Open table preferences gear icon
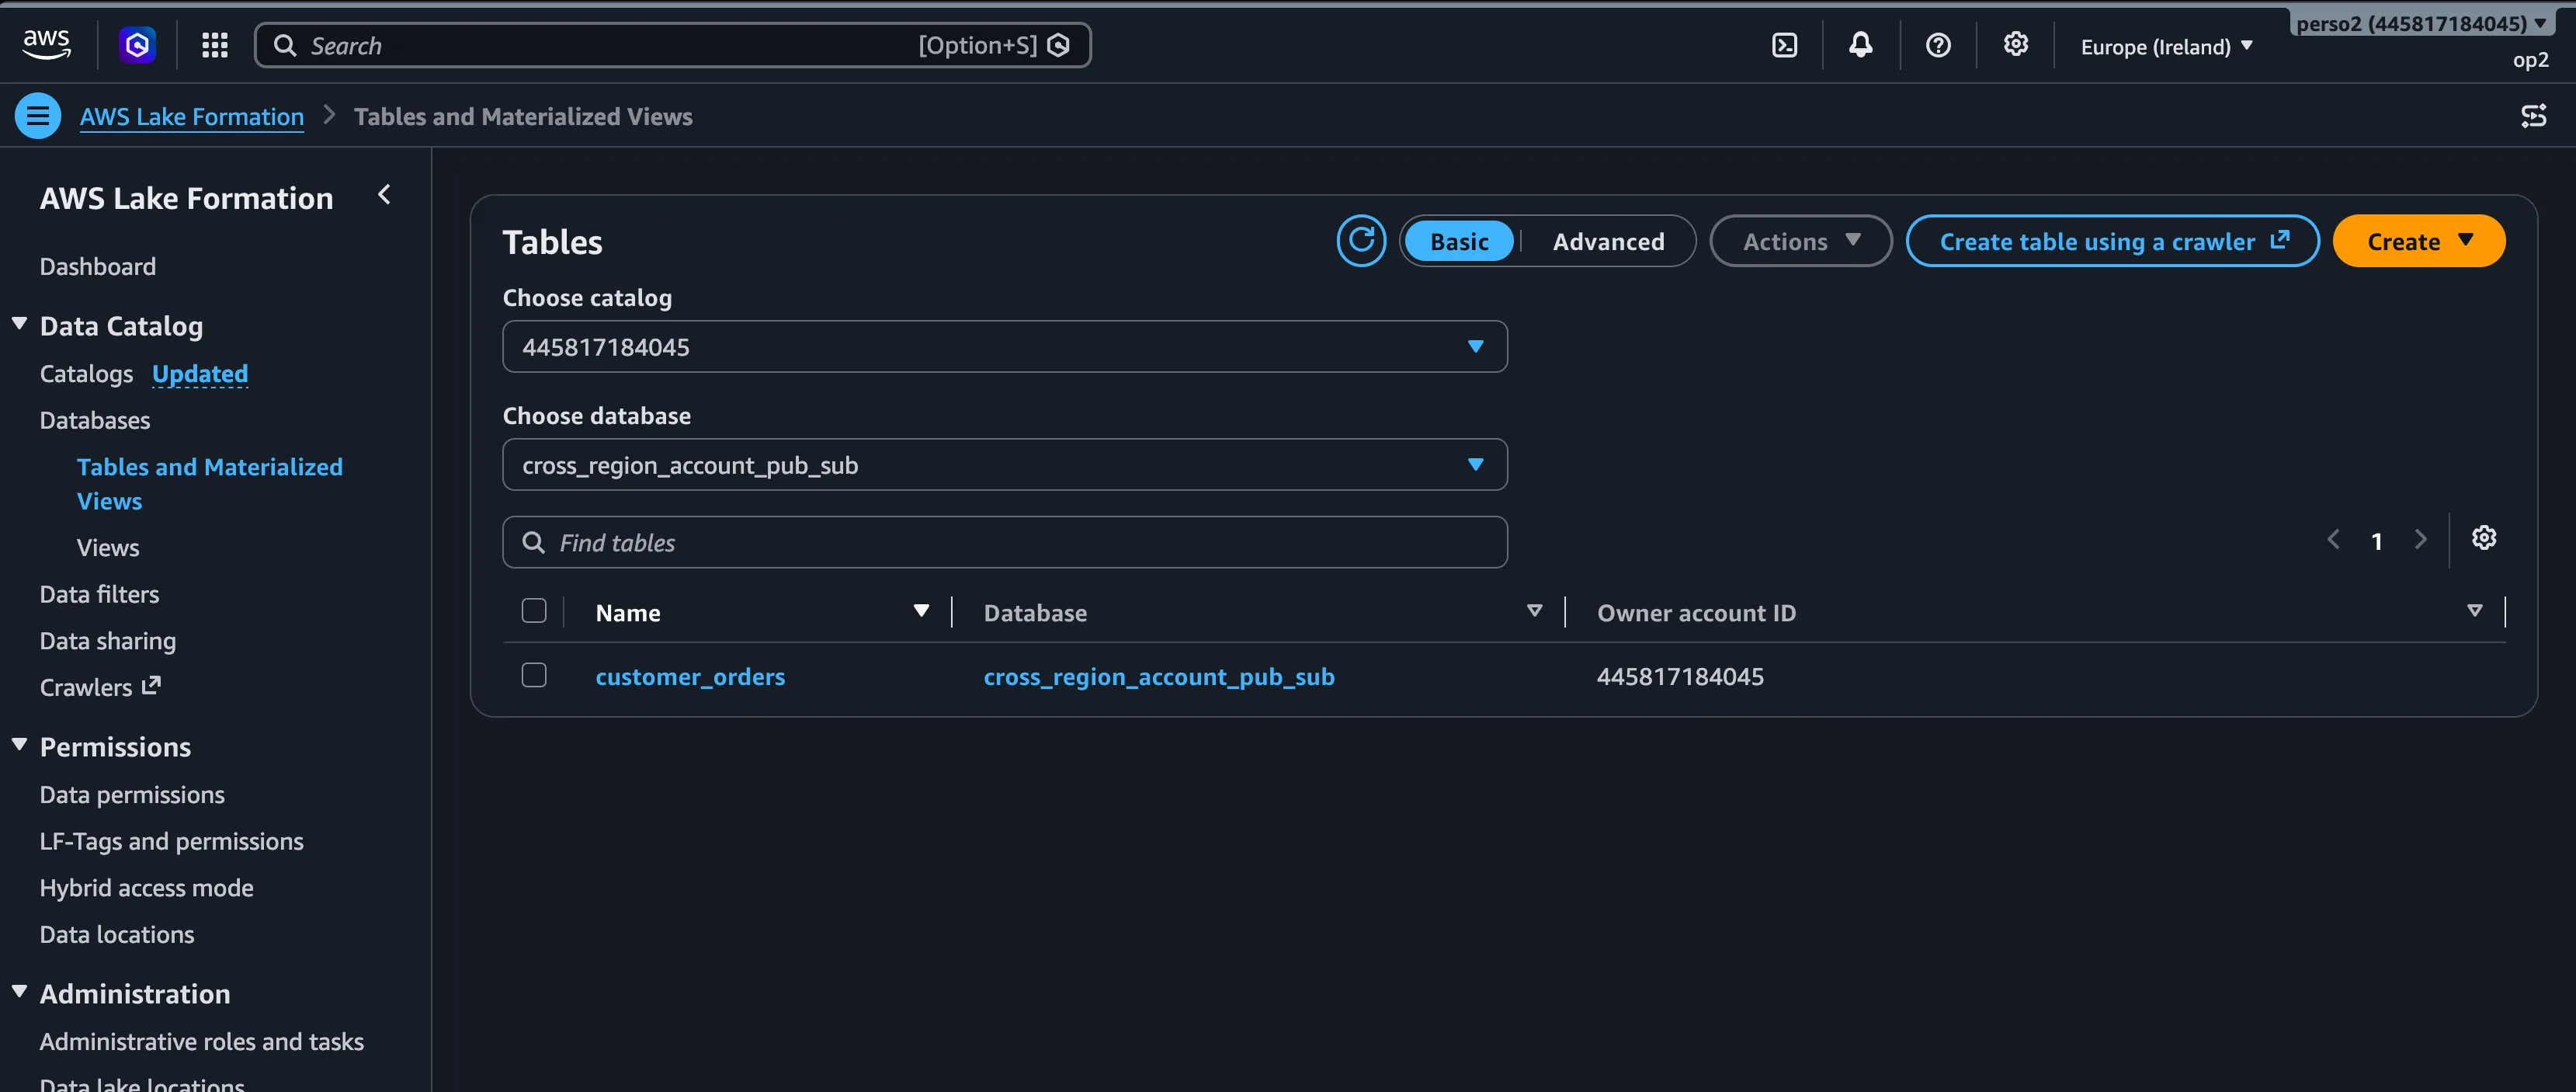Screen dimensions: 2576x1092 coord(2484,539)
